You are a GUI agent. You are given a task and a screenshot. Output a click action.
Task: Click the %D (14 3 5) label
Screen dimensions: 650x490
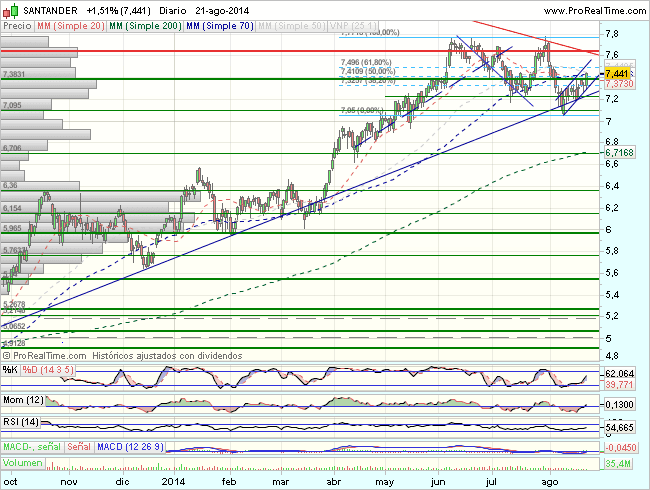(x=48, y=369)
